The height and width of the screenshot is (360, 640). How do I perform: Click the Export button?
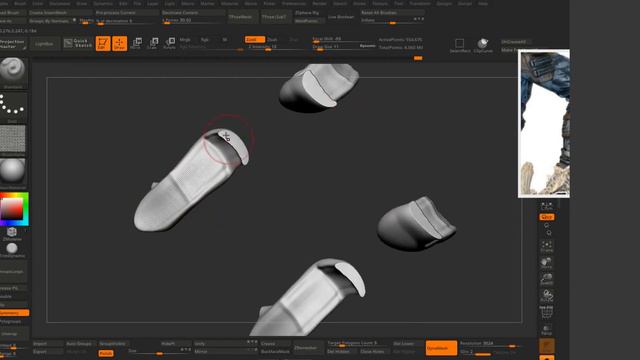point(48,352)
